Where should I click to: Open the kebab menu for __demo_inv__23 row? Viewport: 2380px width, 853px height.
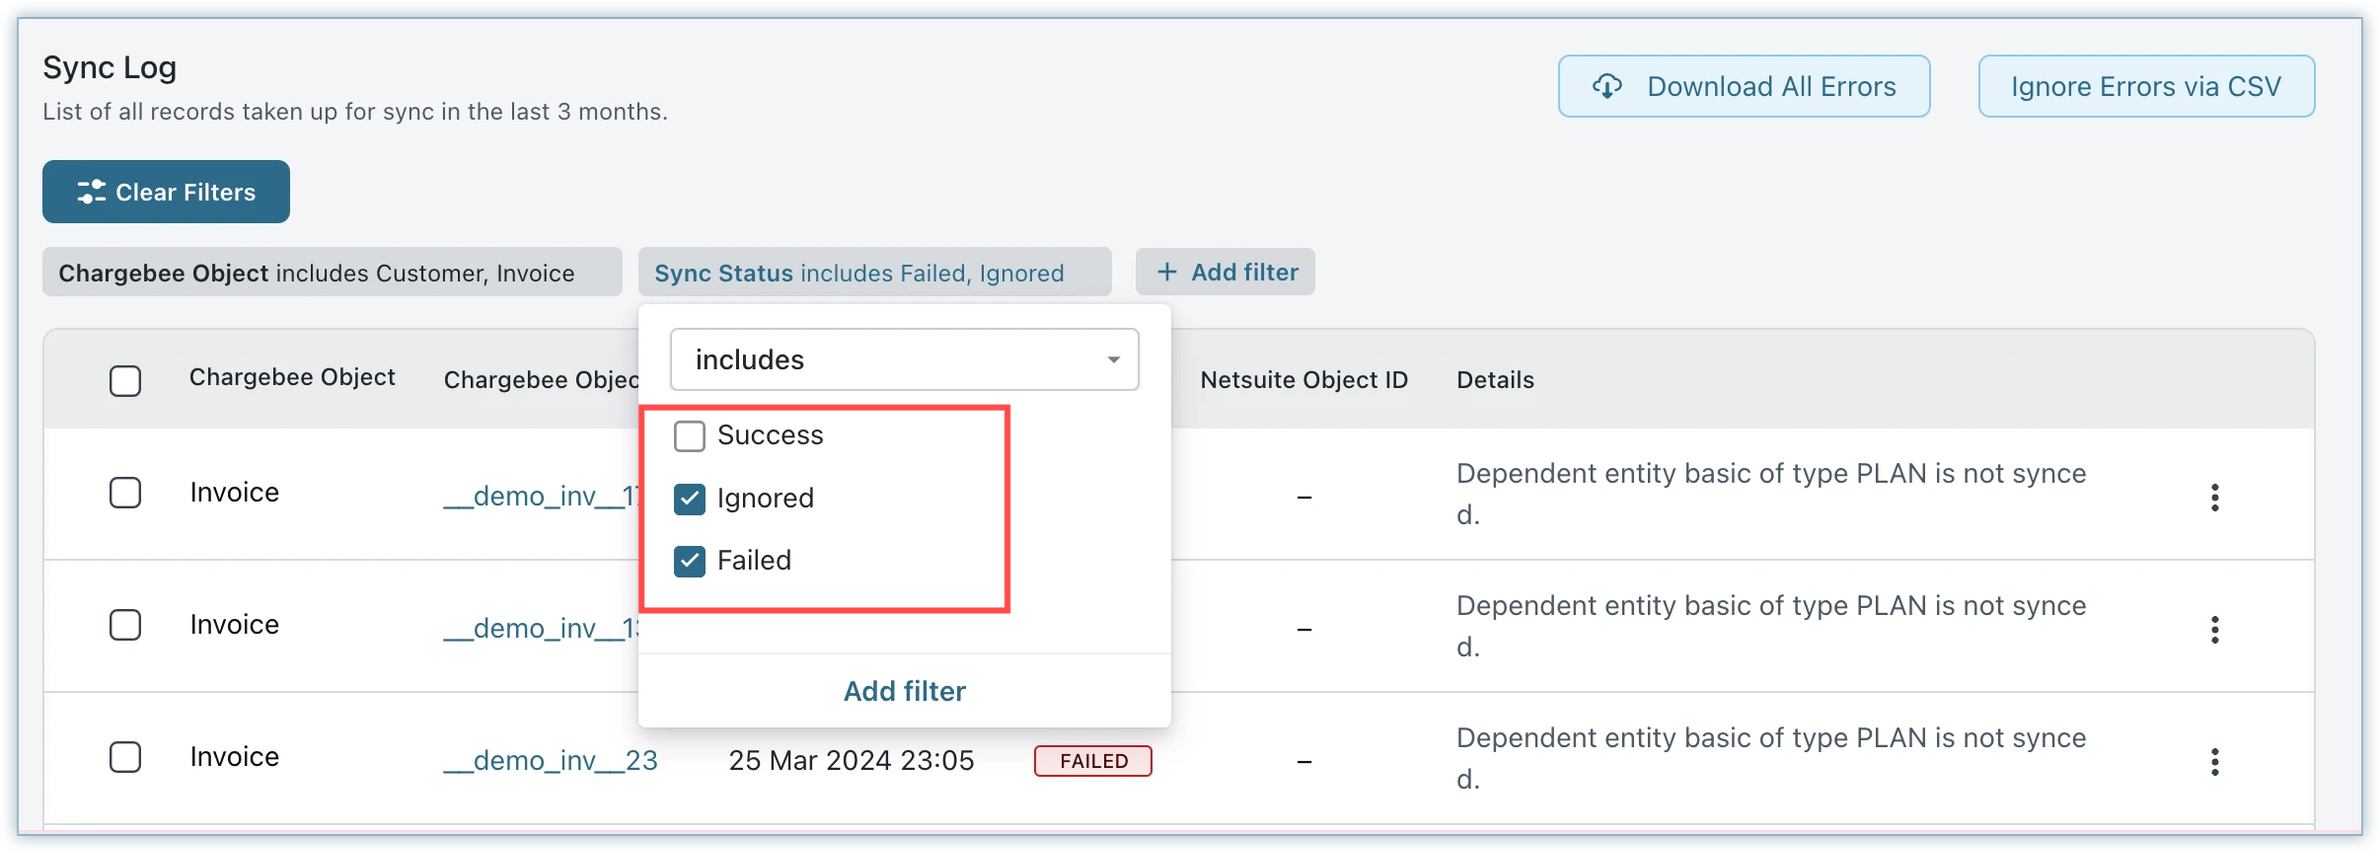2214,761
